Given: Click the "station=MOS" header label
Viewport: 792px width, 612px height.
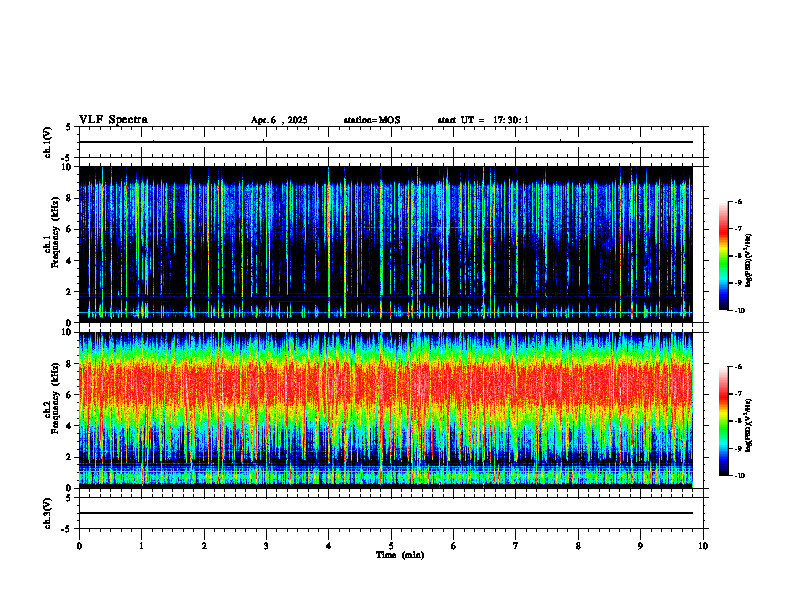Looking at the screenshot, I should (372, 120).
